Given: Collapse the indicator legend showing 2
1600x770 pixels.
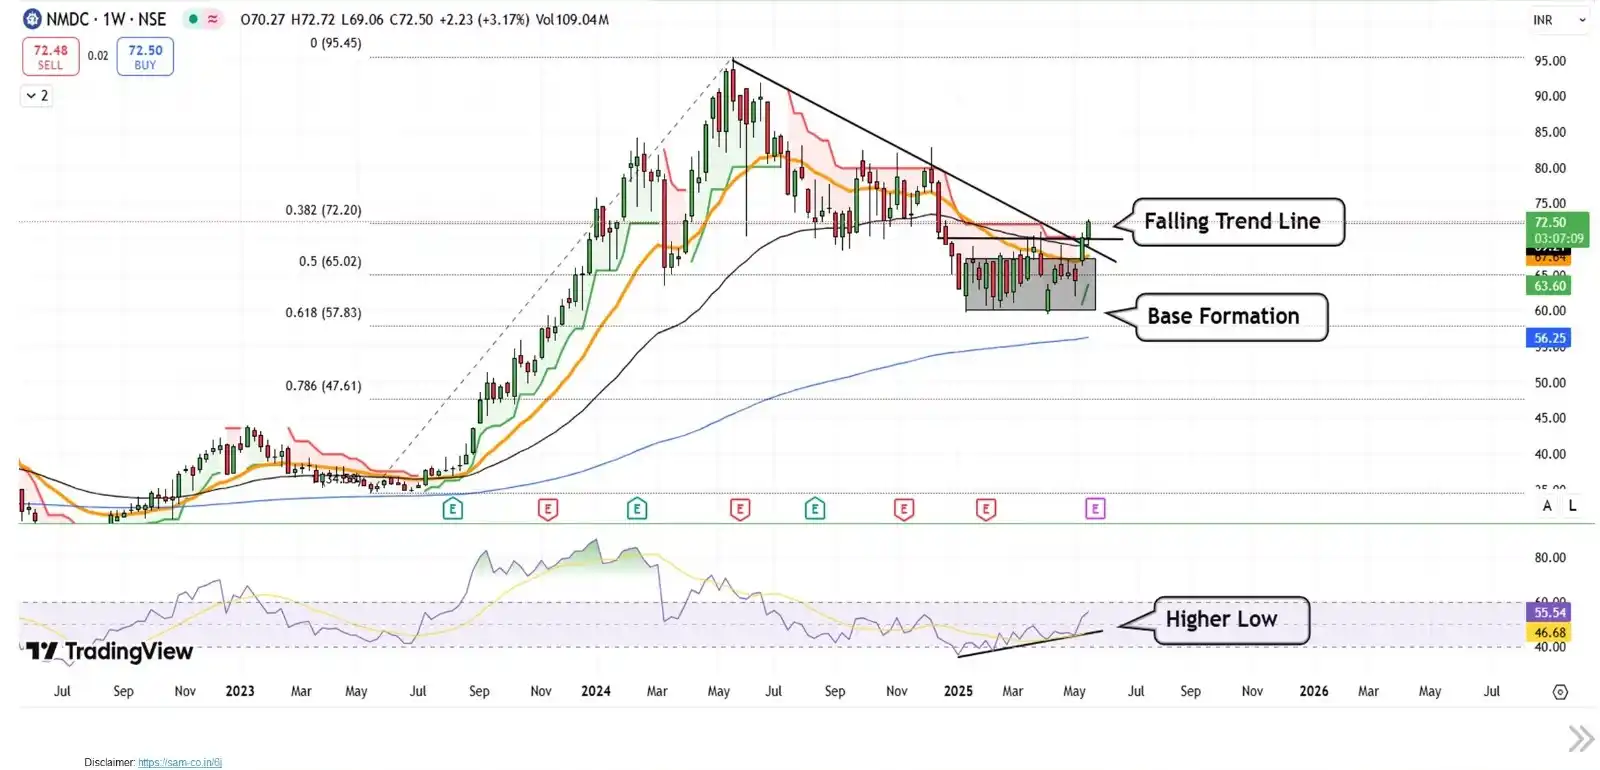Looking at the screenshot, I should pyautogui.click(x=37, y=96).
